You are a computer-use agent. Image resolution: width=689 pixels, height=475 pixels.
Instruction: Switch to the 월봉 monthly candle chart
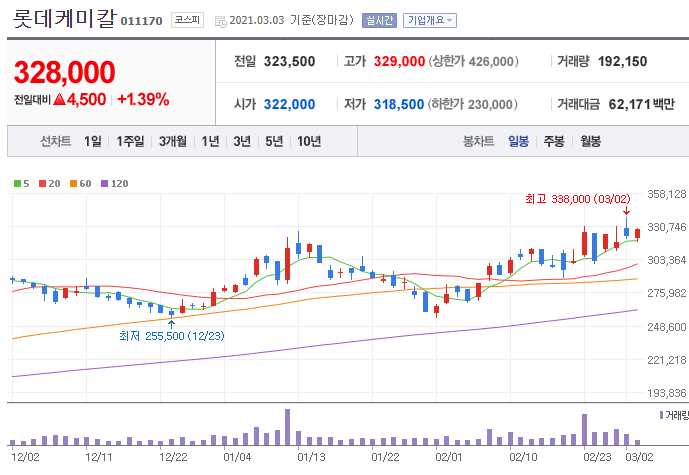pos(590,141)
